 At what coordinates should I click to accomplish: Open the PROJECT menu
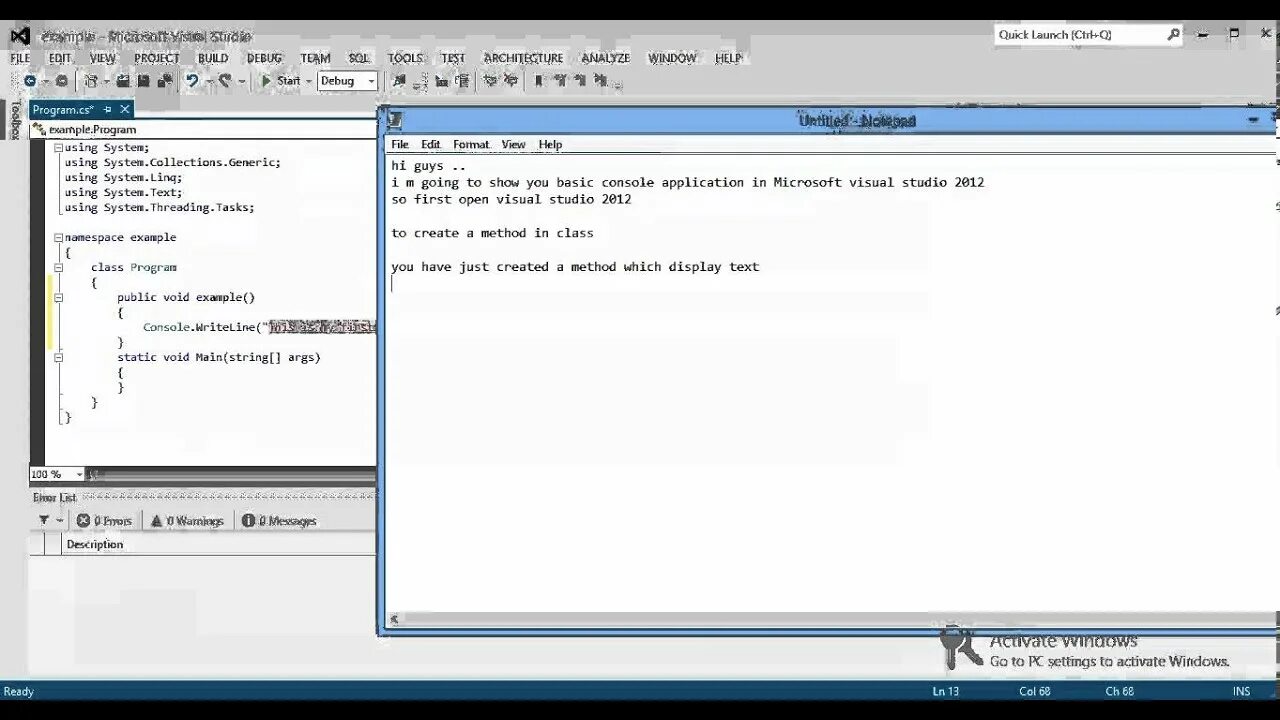(x=157, y=58)
